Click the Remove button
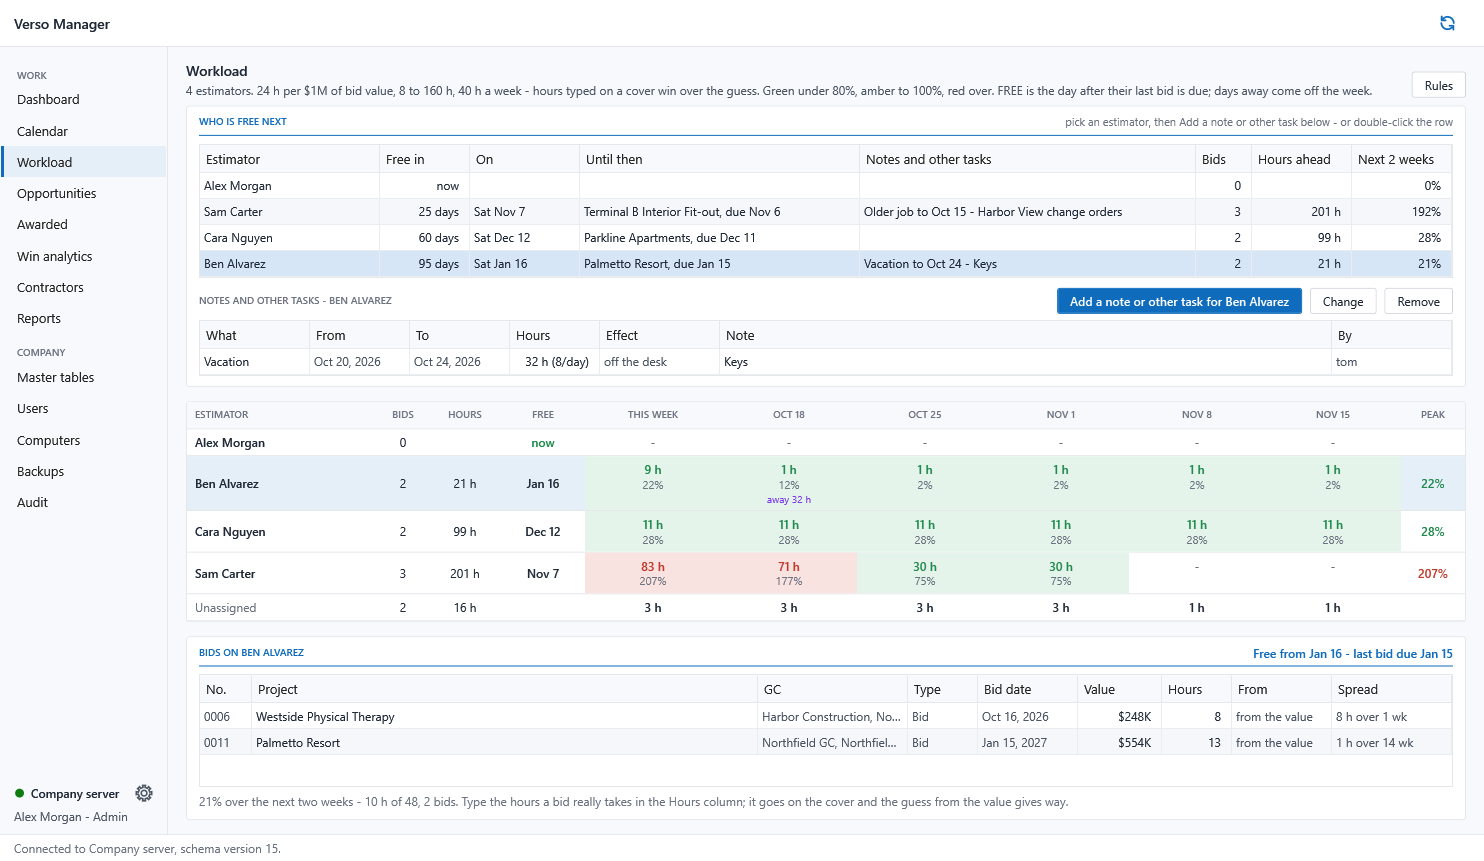The image size is (1484, 861). point(1418,301)
